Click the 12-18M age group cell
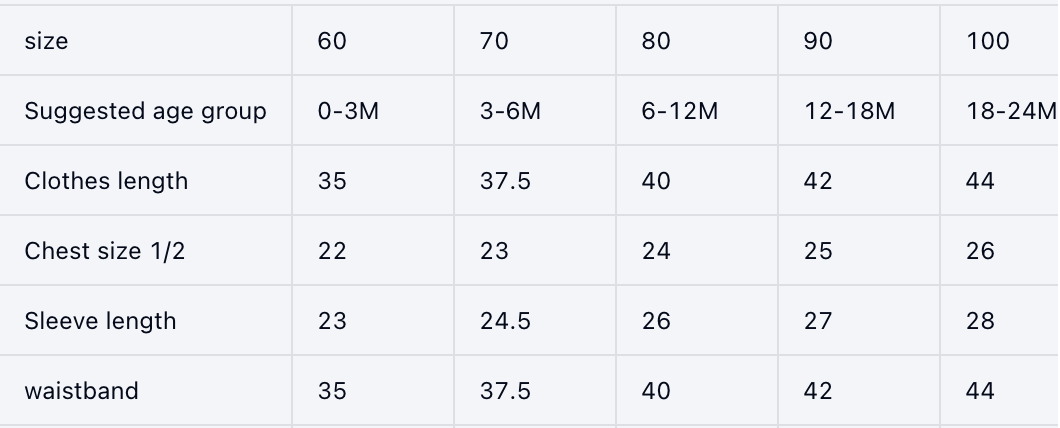The width and height of the screenshot is (1060, 428). tap(850, 111)
